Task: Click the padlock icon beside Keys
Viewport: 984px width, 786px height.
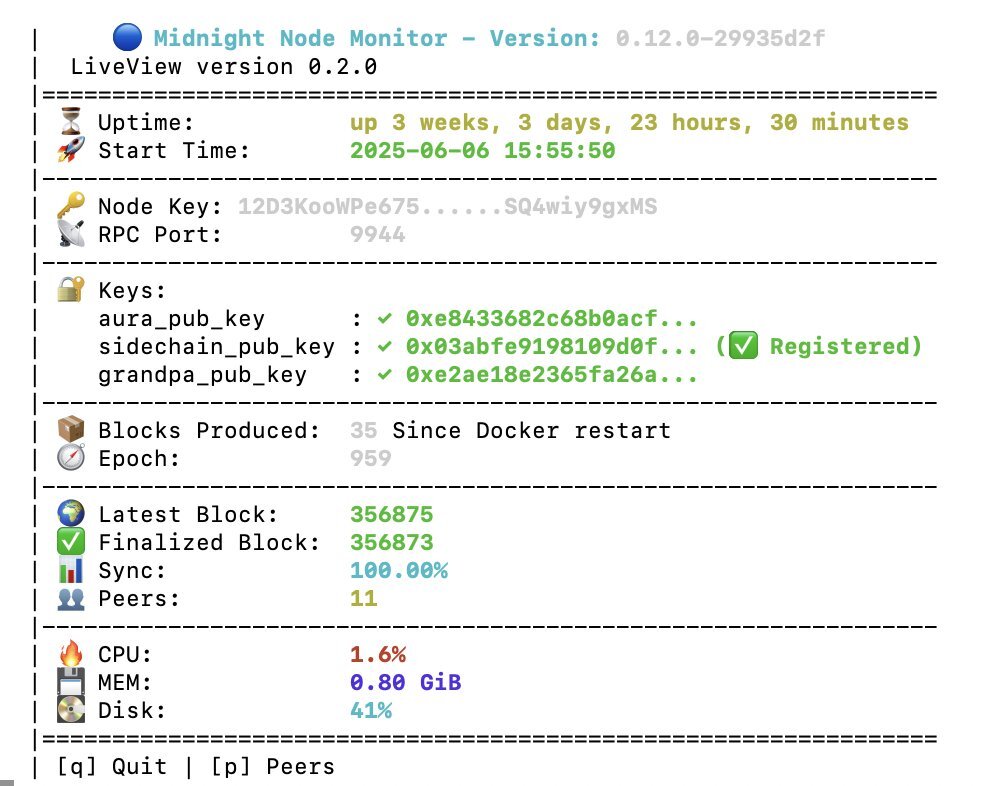Action: point(69,291)
